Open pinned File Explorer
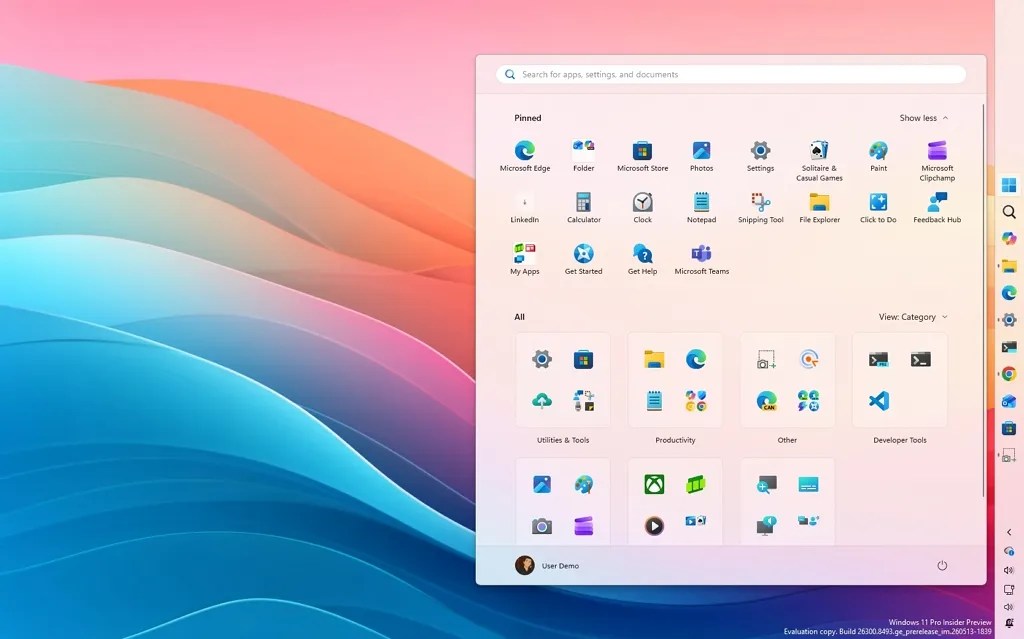The image size is (1024, 639). click(819, 208)
